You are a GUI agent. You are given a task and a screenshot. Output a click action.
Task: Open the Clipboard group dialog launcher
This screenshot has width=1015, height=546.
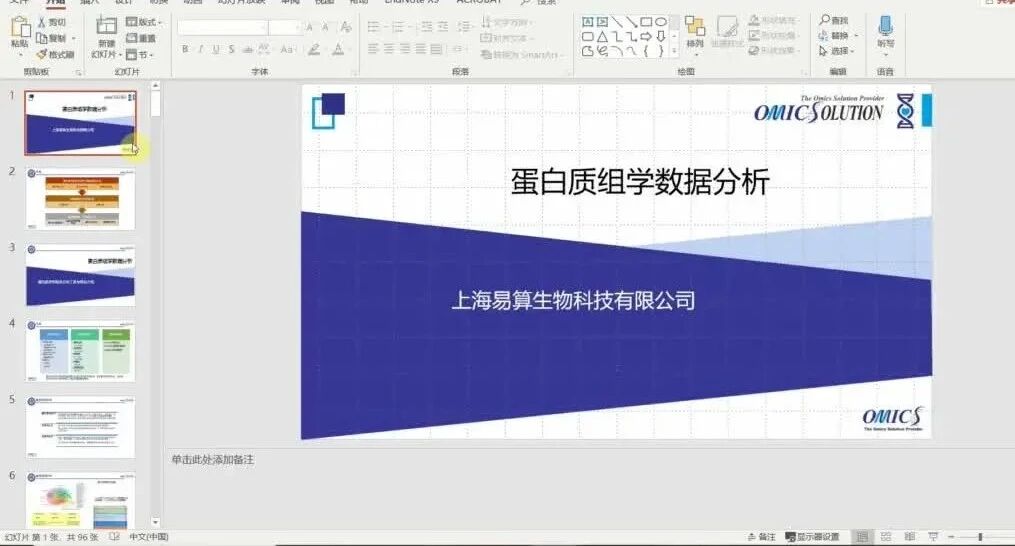(78, 72)
